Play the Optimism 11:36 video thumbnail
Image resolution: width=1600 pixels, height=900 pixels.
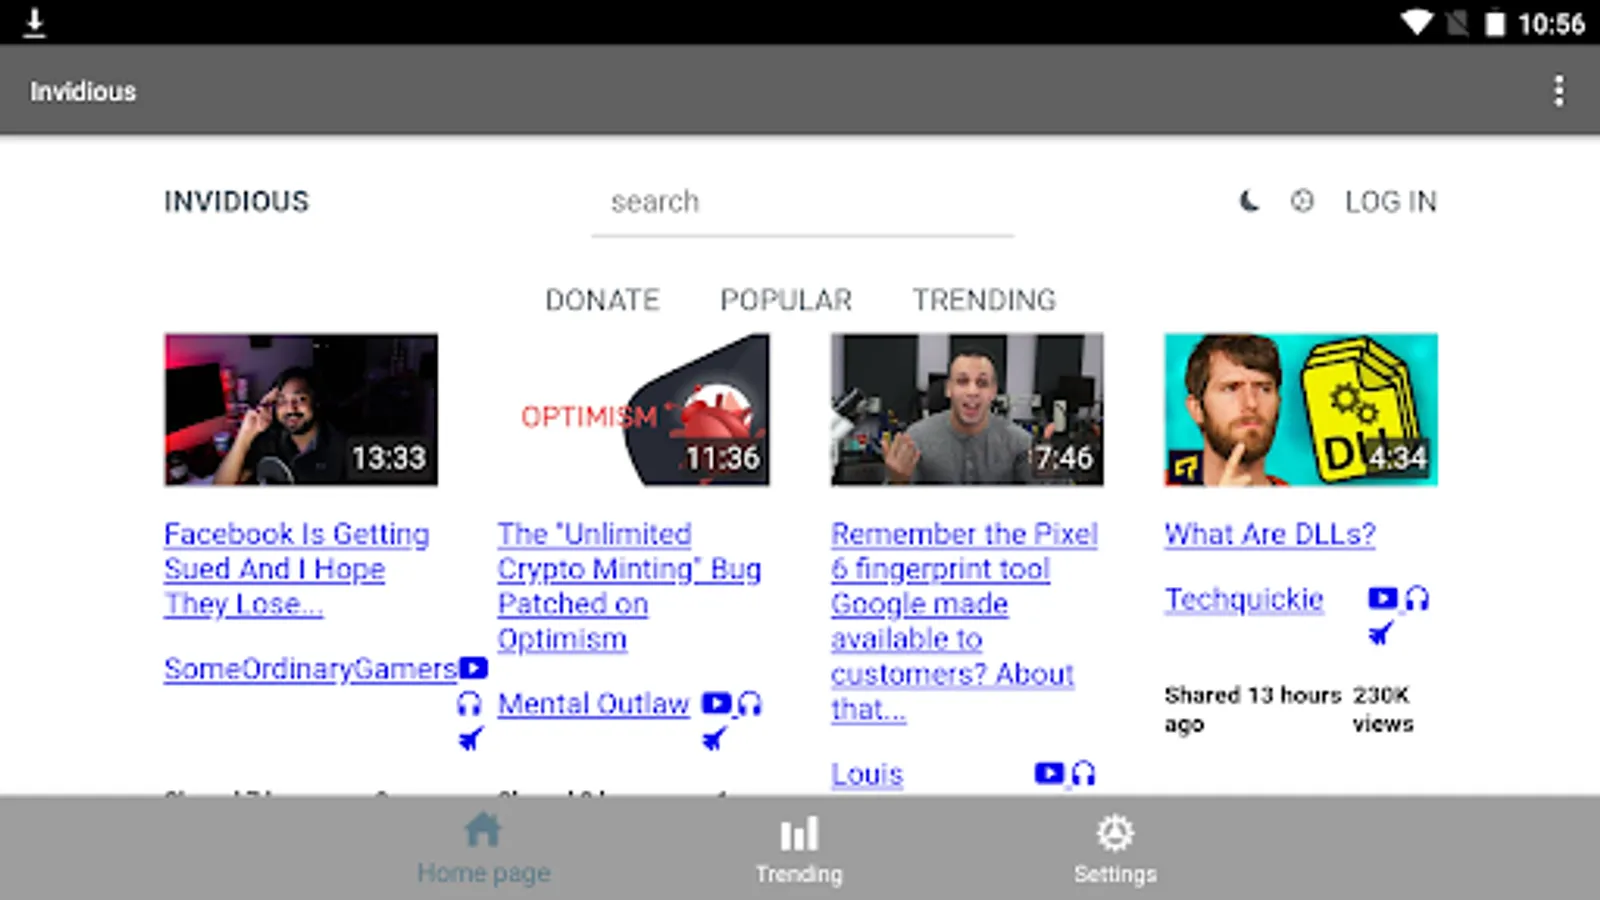pos(634,410)
